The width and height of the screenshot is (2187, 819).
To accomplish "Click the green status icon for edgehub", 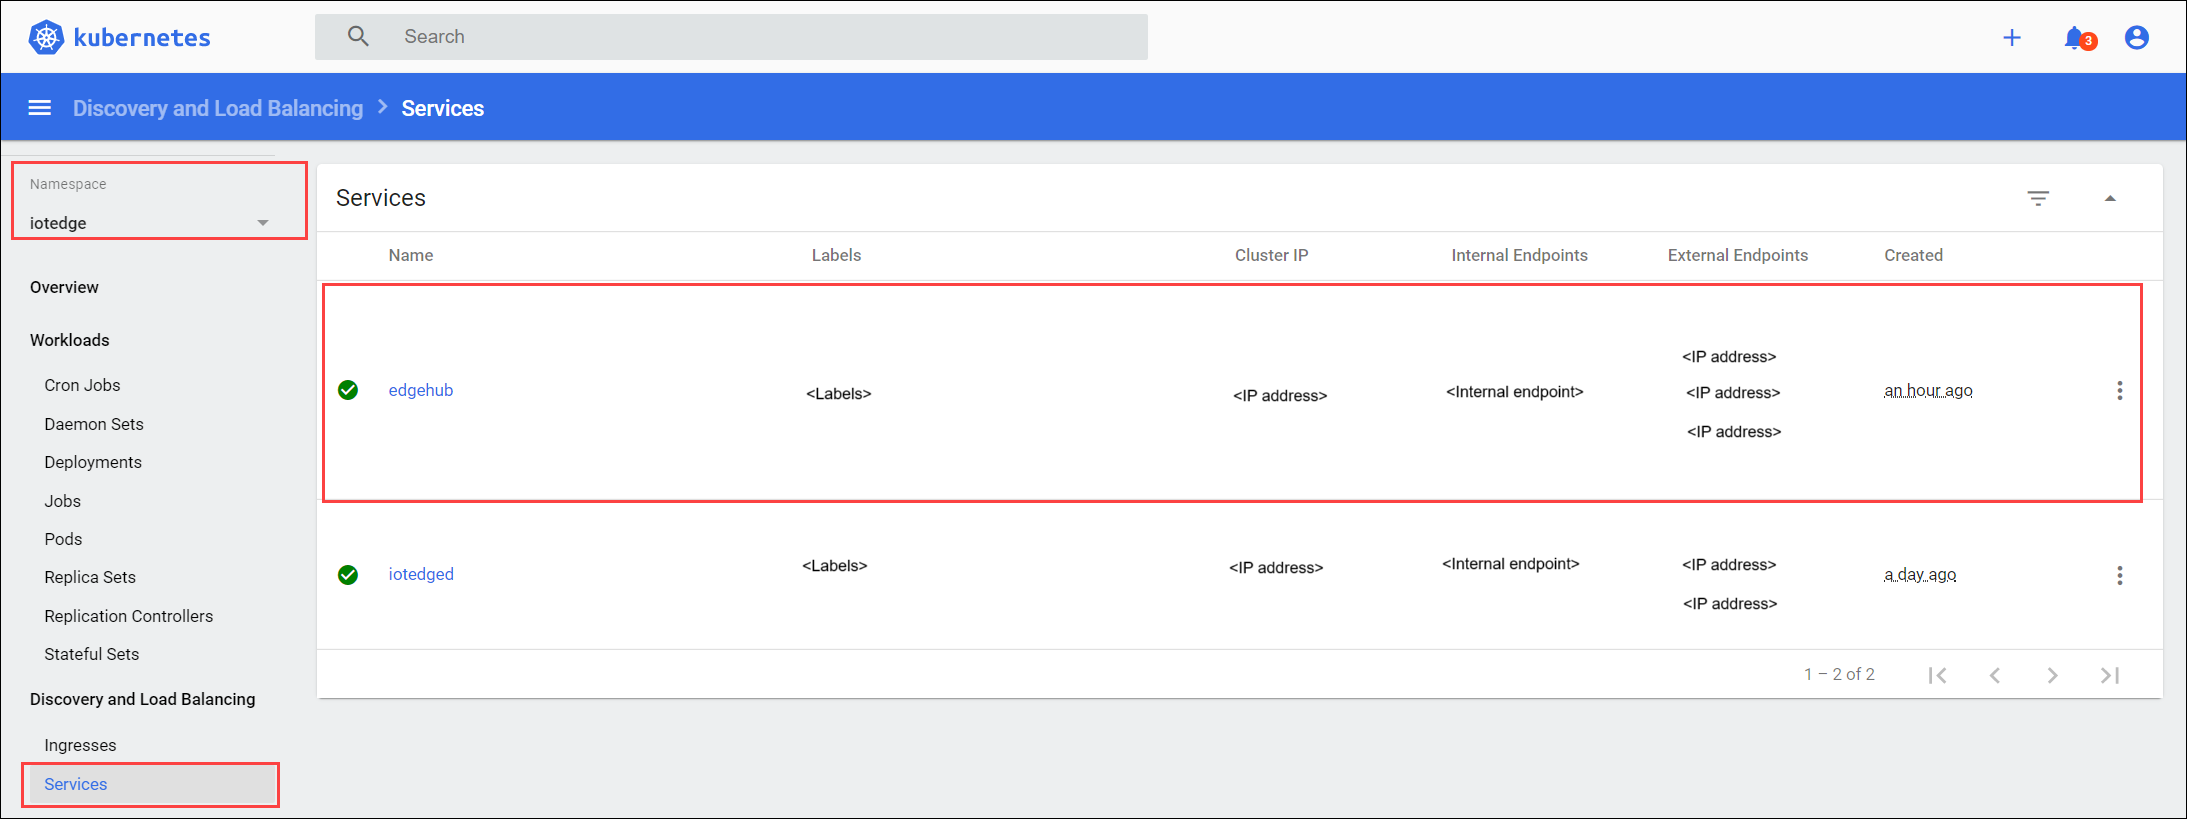I will click(x=348, y=390).
